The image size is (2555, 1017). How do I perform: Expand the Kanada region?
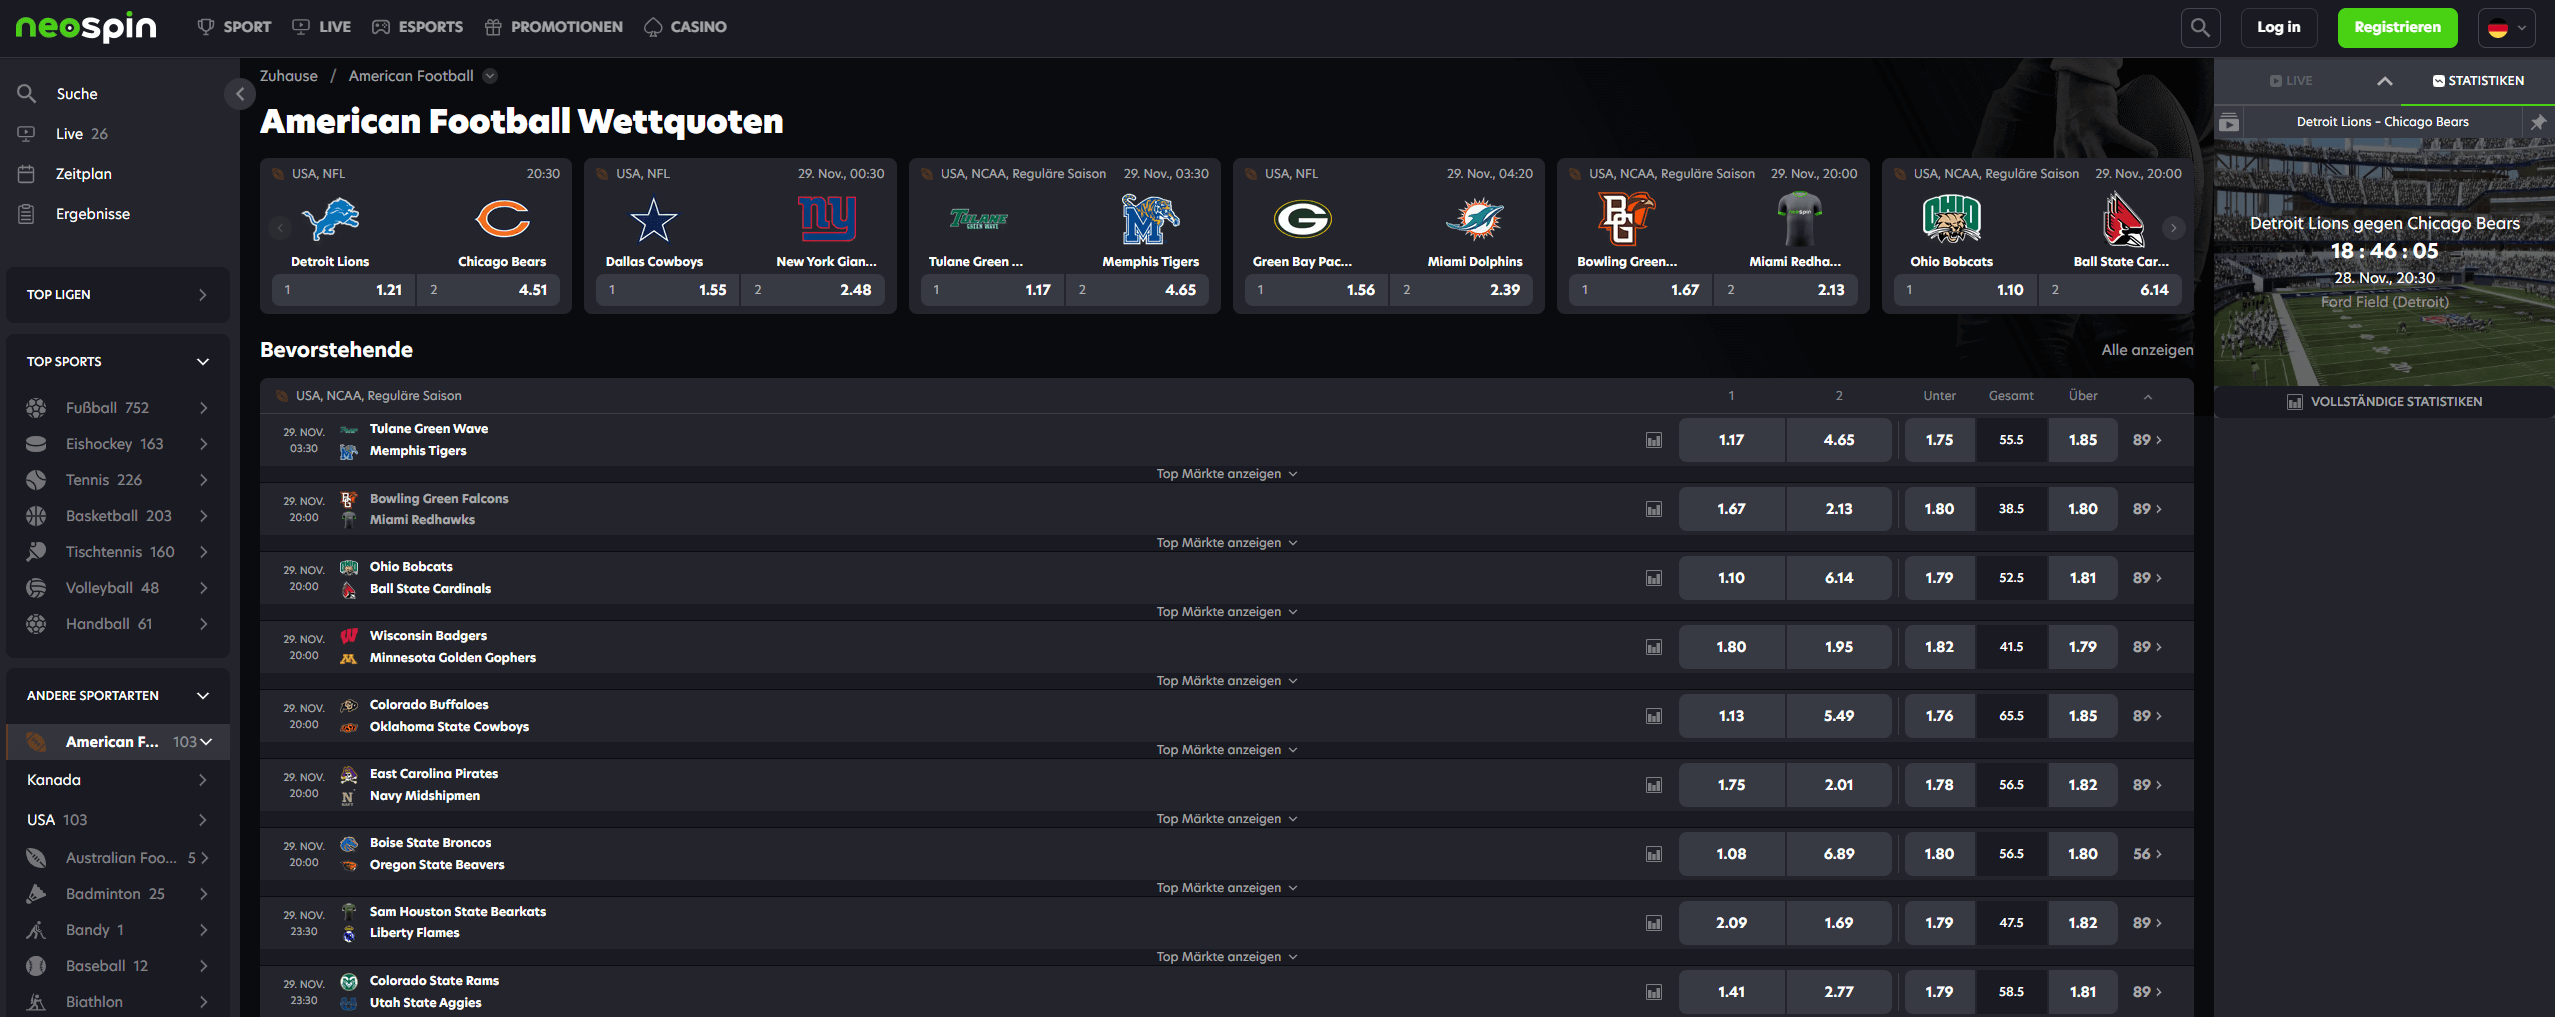coord(118,780)
